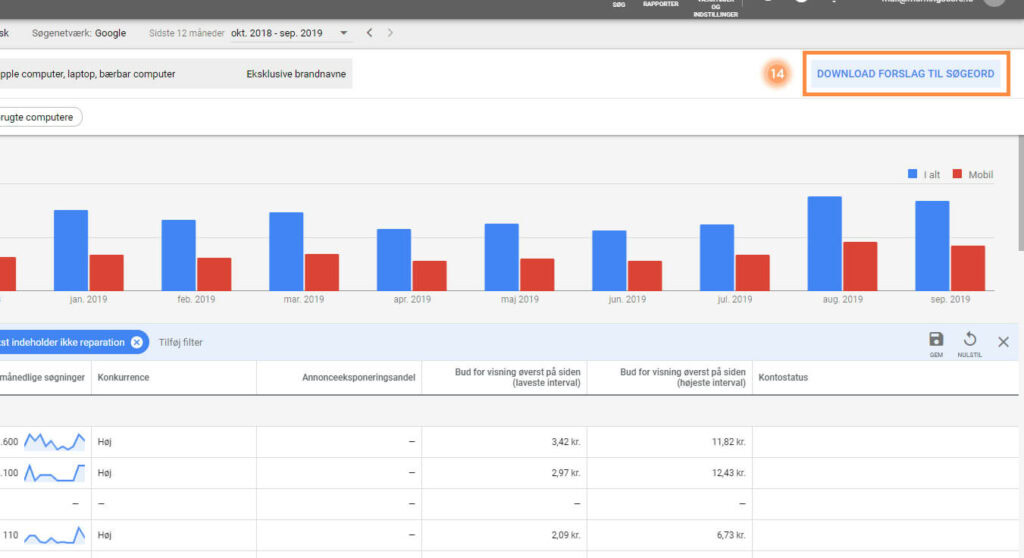Click the Nulstil reset filter icon
Image resolution: width=1024 pixels, height=558 pixels.
click(969, 341)
